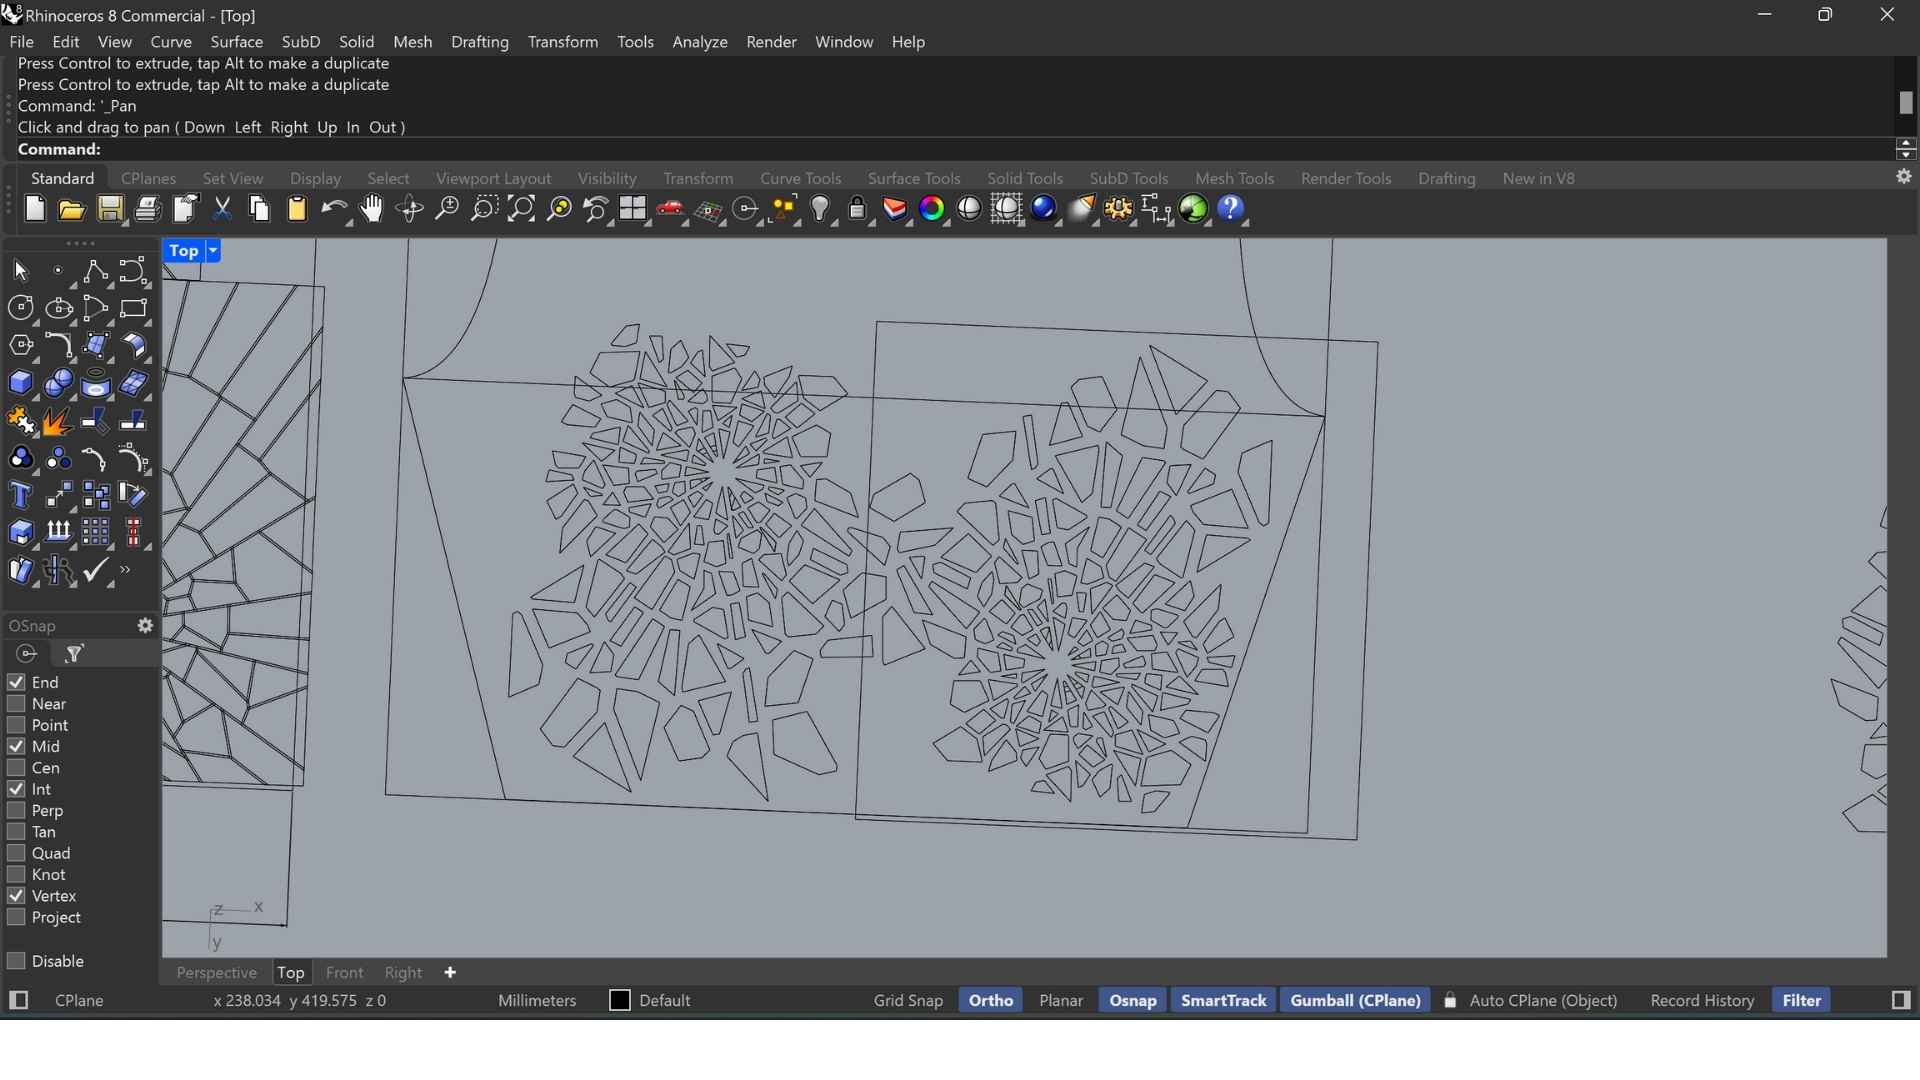Open the Default layer dropdown in status bar

click(x=666, y=1002)
